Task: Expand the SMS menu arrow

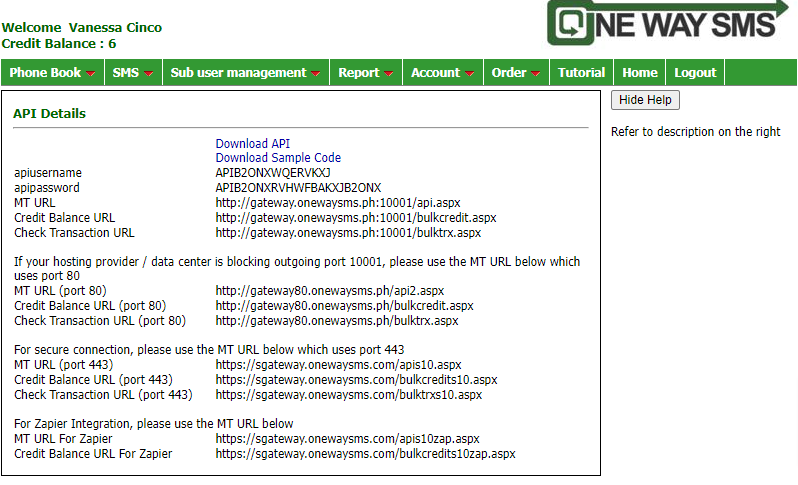Action: (x=148, y=73)
